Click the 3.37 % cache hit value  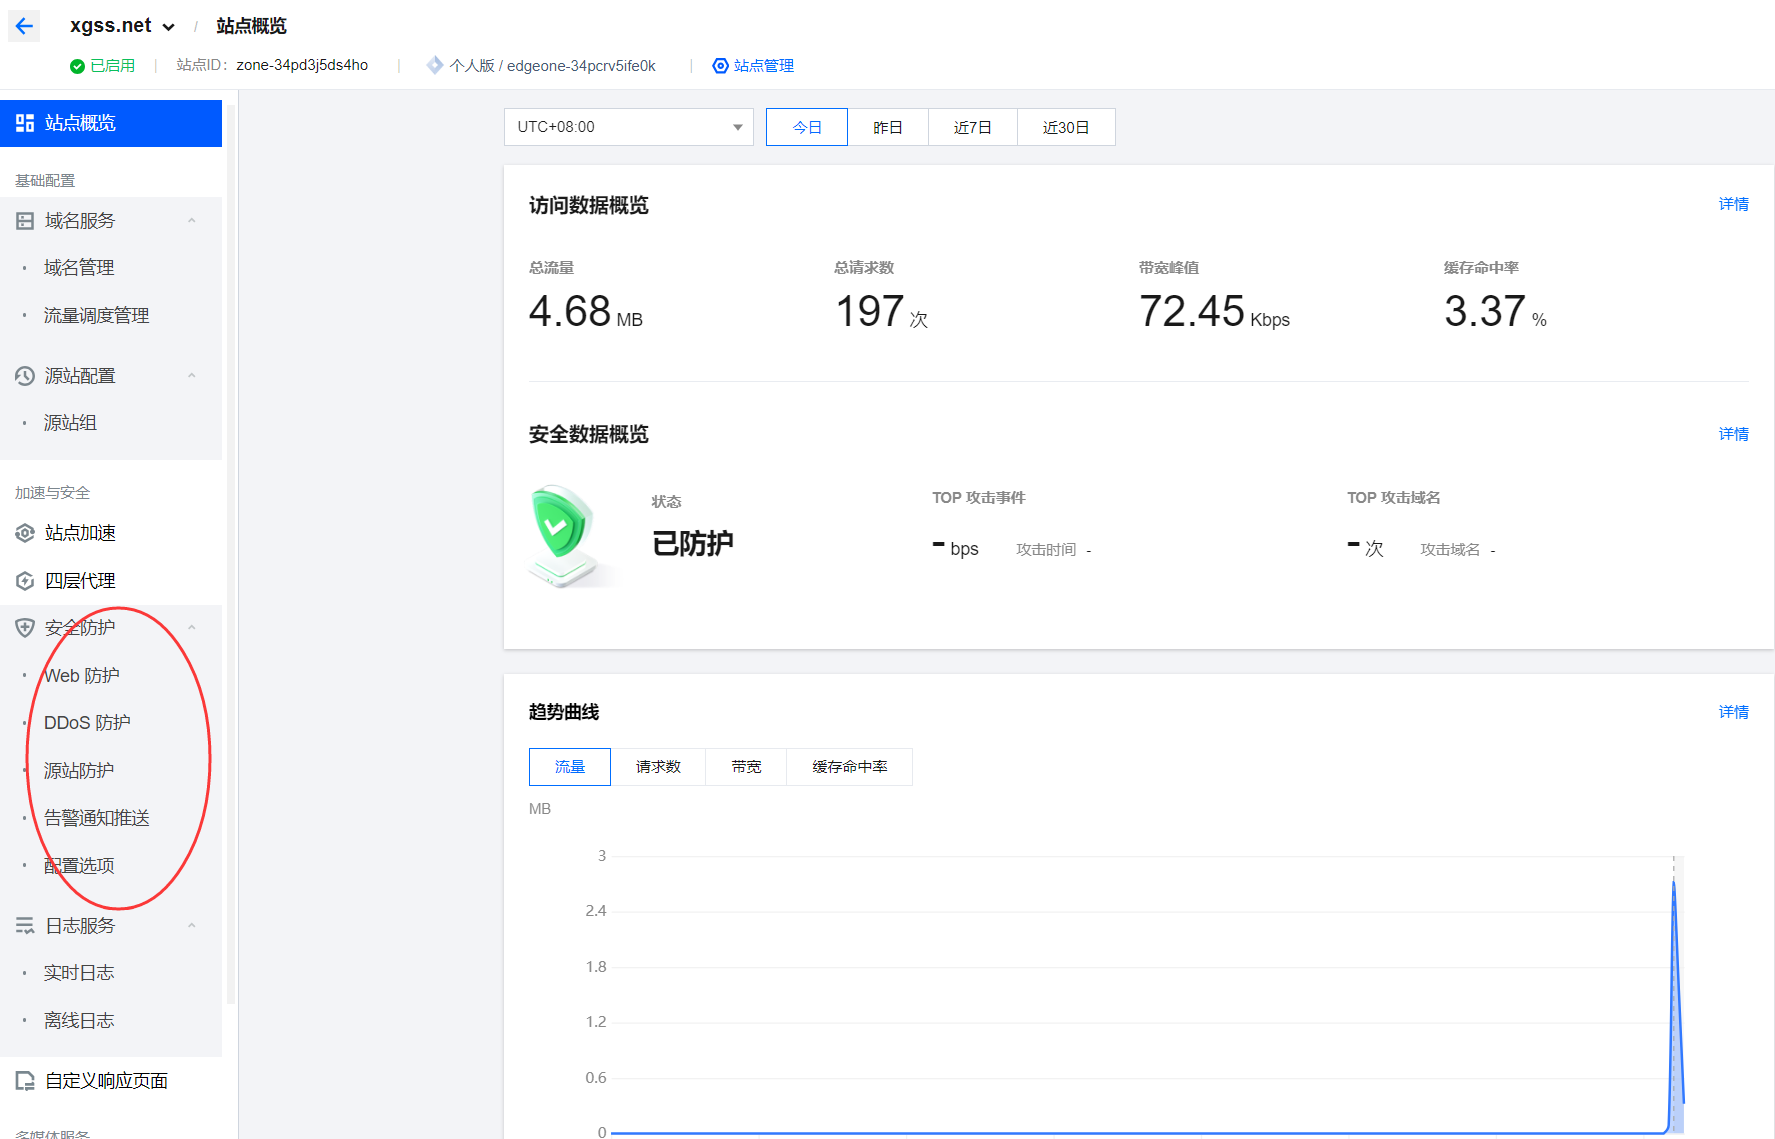click(1496, 311)
